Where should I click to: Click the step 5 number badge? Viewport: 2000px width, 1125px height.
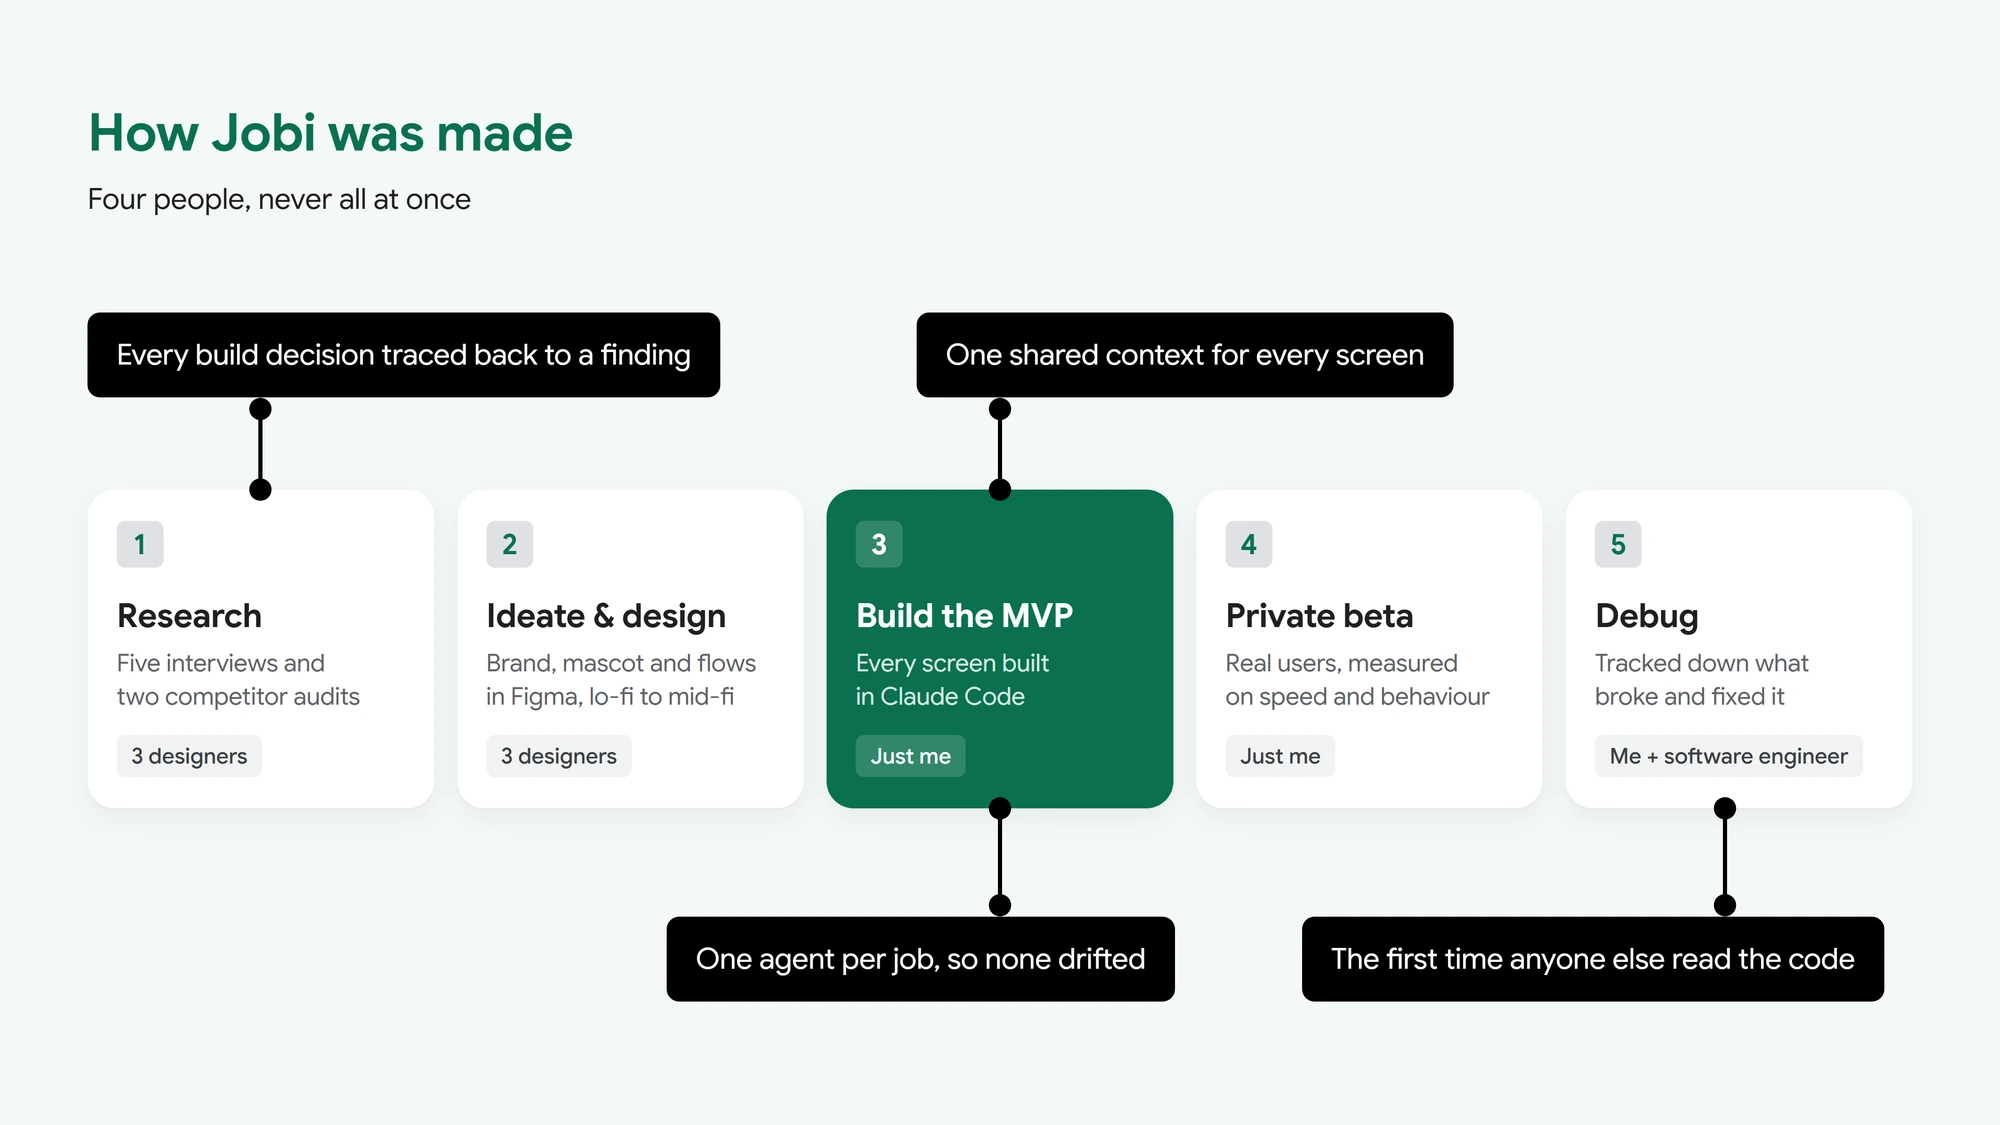[1618, 544]
